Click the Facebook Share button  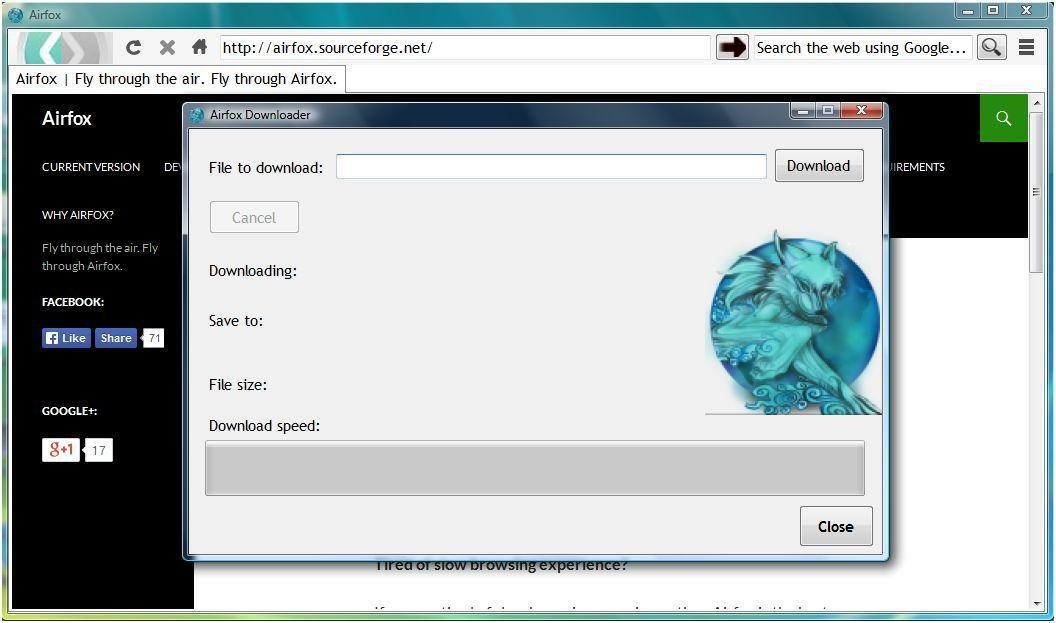point(116,338)
